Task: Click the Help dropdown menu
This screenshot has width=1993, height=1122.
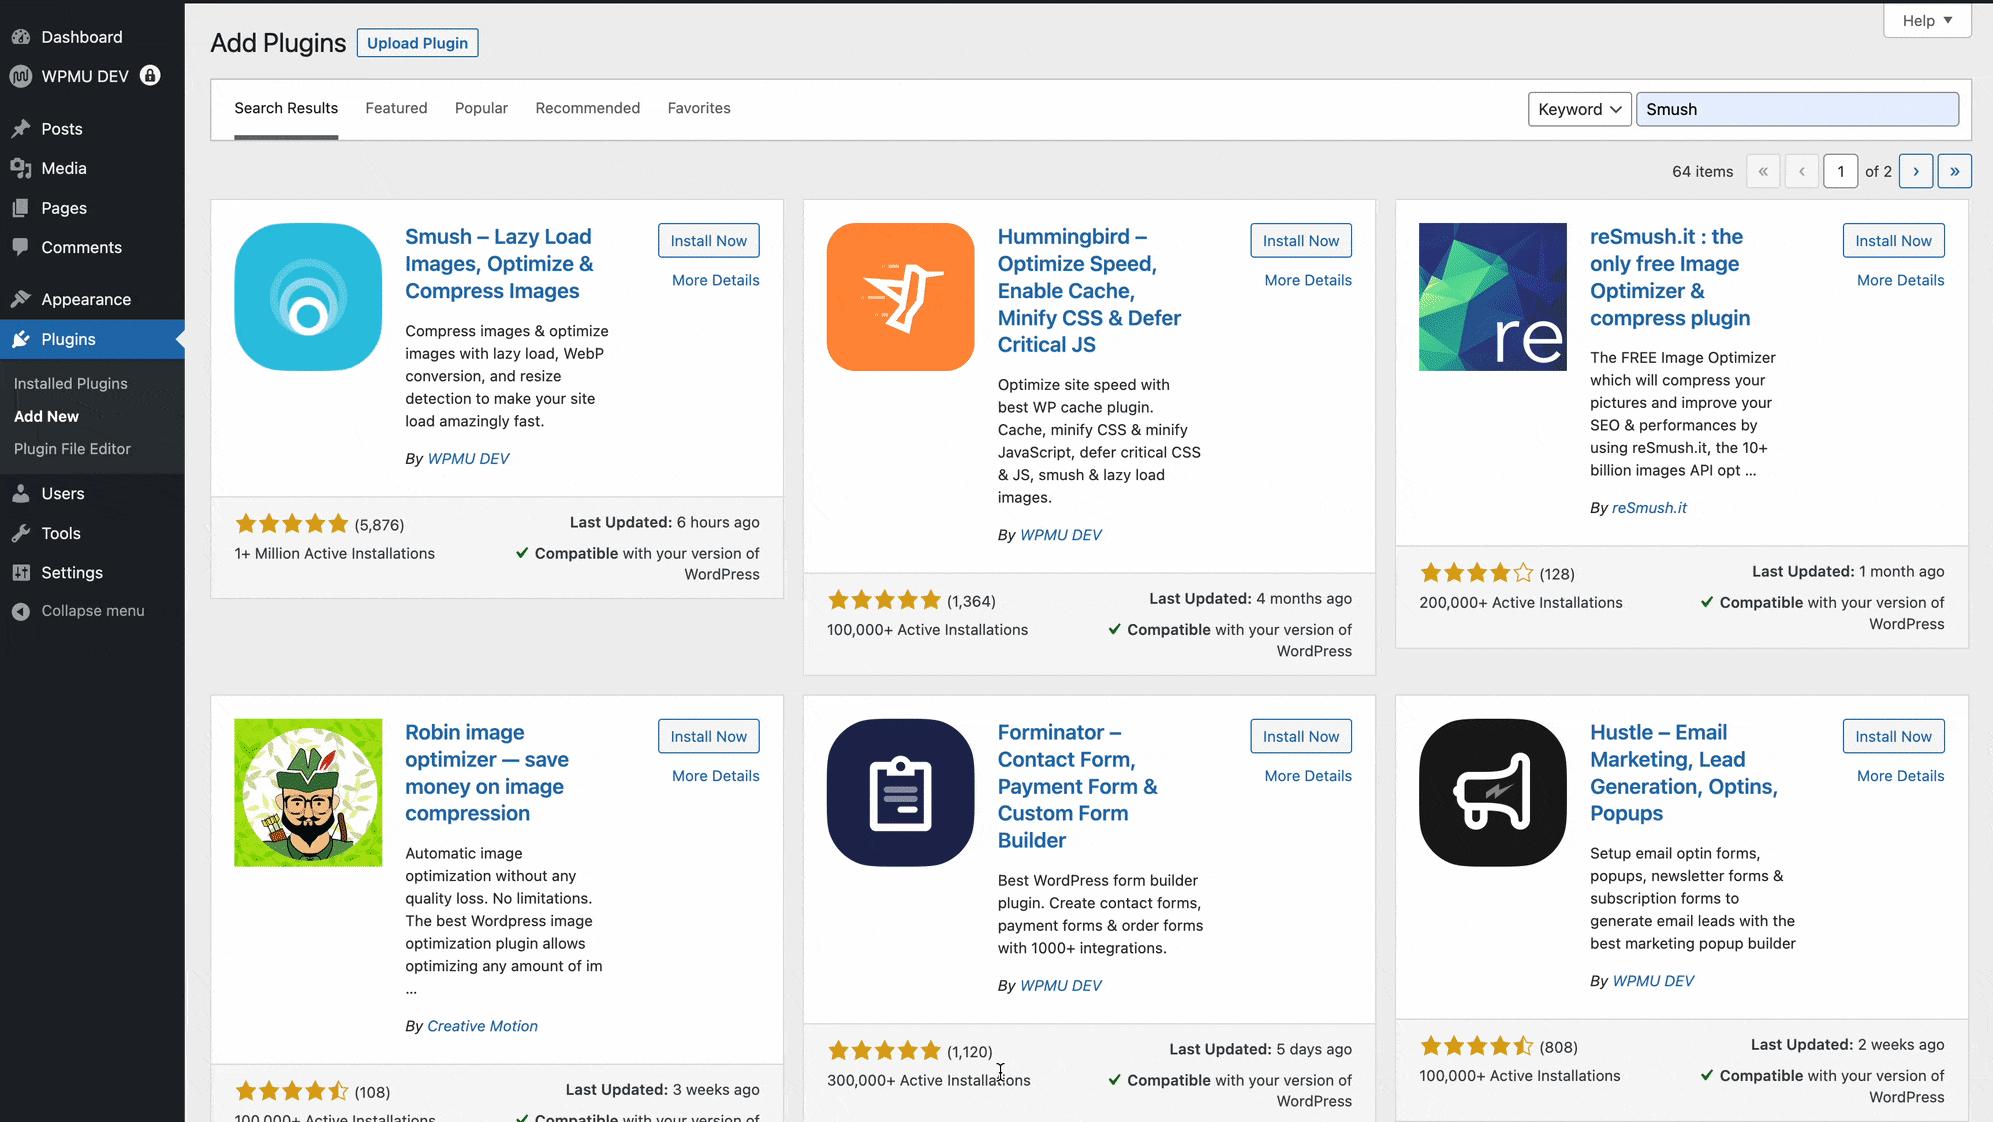Action: [x=1923, y=21]
